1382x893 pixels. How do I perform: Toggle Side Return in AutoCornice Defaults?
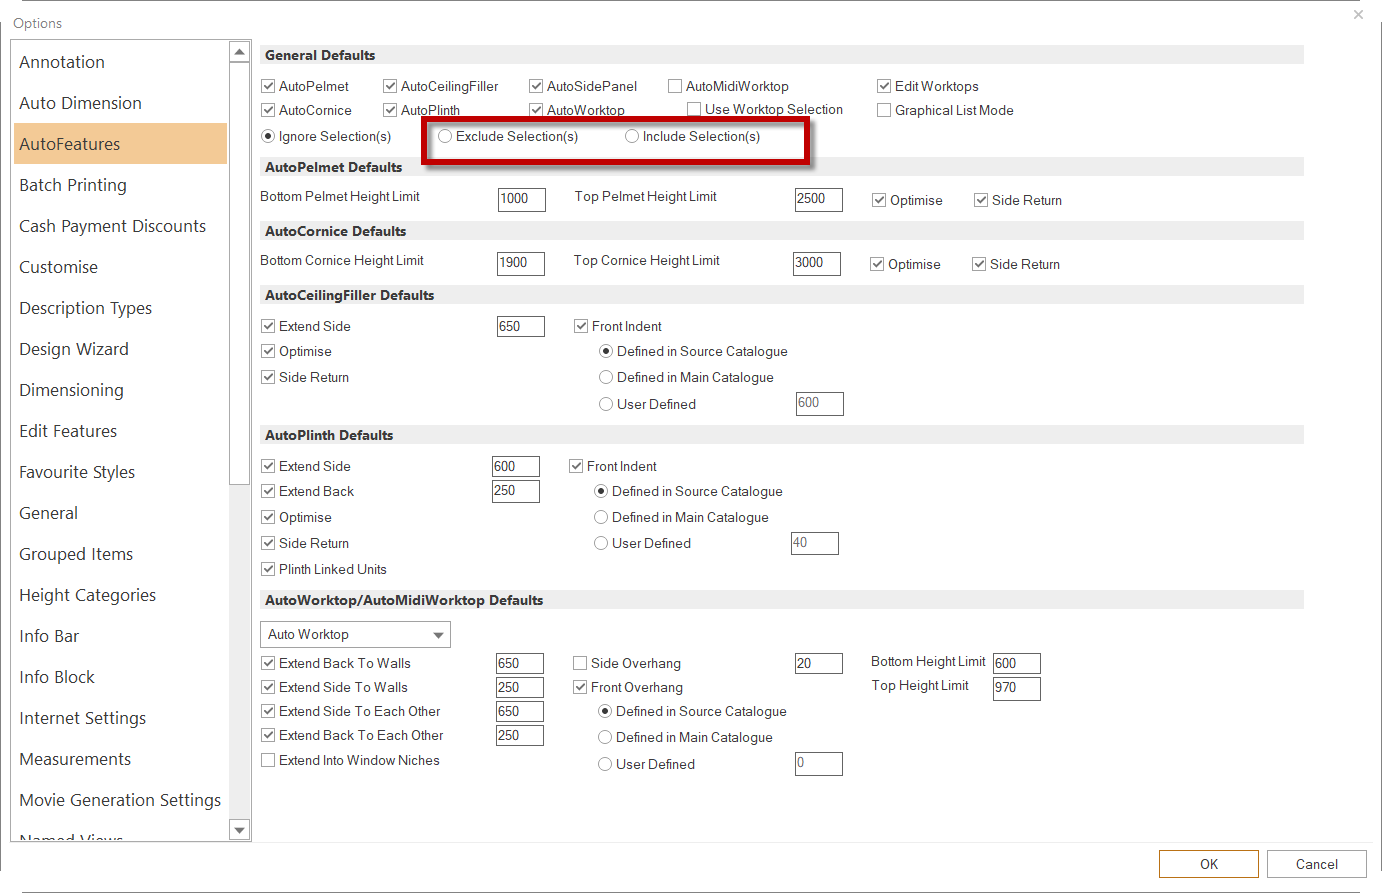pyautogui.click(x=979, y=264)
